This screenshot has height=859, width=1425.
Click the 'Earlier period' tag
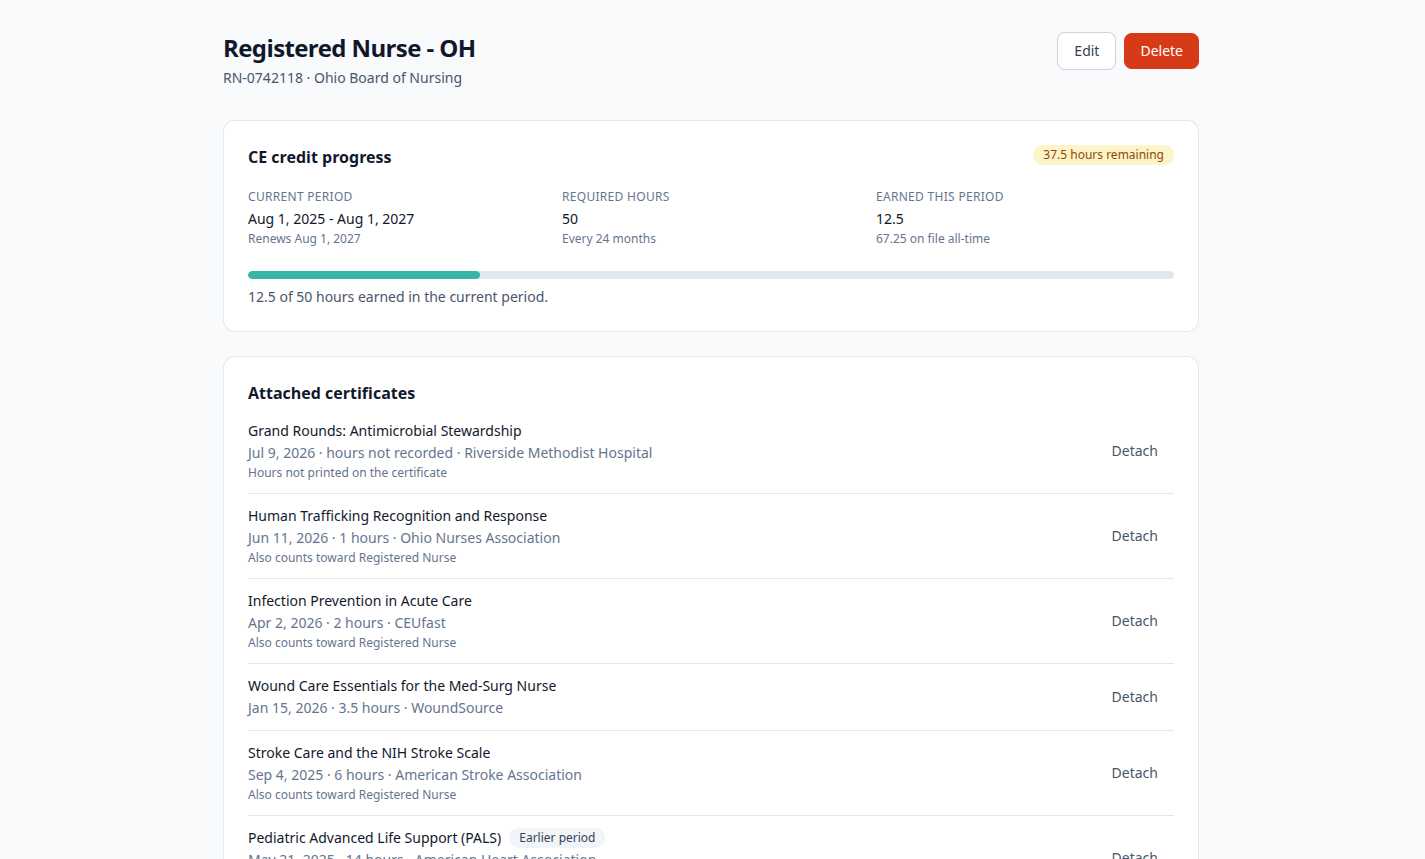[x=557, y=838]
